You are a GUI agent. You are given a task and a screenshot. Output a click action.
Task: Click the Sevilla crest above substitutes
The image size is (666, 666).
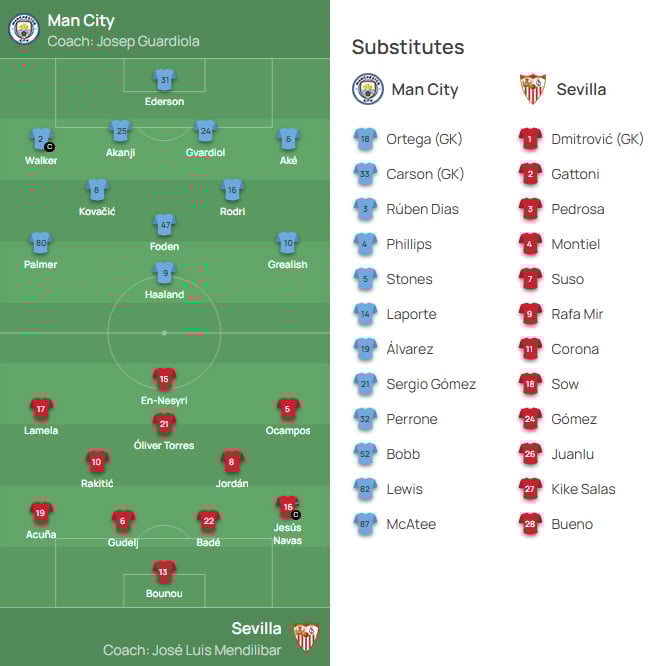532,89
